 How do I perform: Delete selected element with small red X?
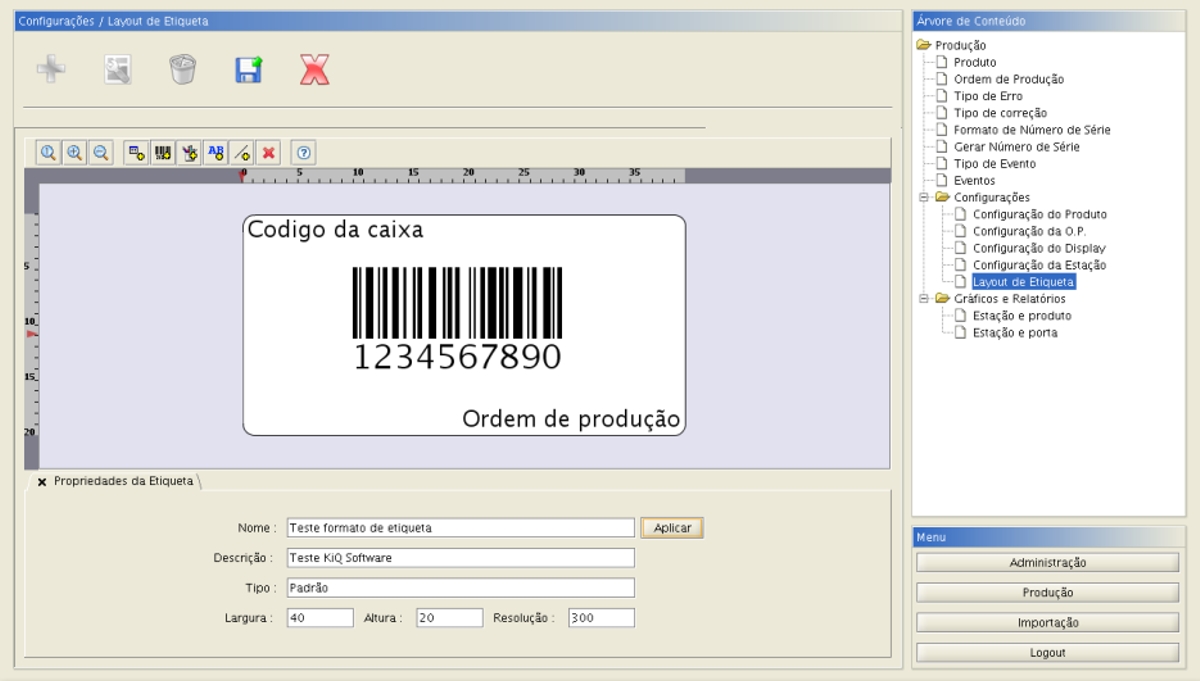(268, 153)
